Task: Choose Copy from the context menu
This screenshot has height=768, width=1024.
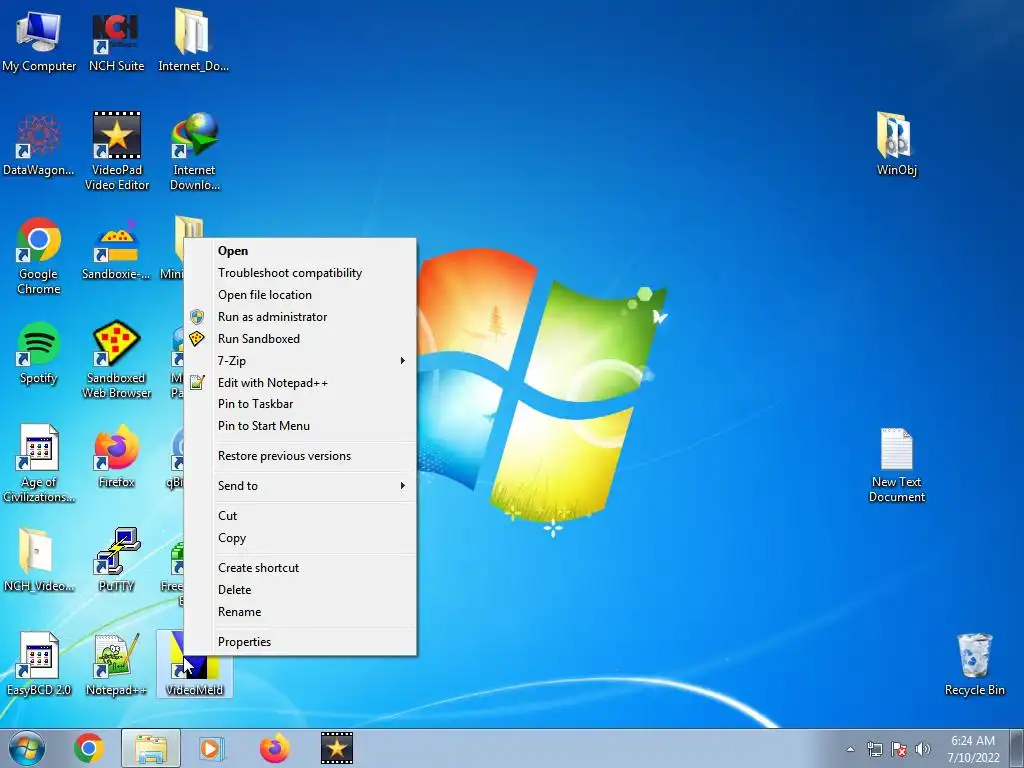Action: [301, 538]
